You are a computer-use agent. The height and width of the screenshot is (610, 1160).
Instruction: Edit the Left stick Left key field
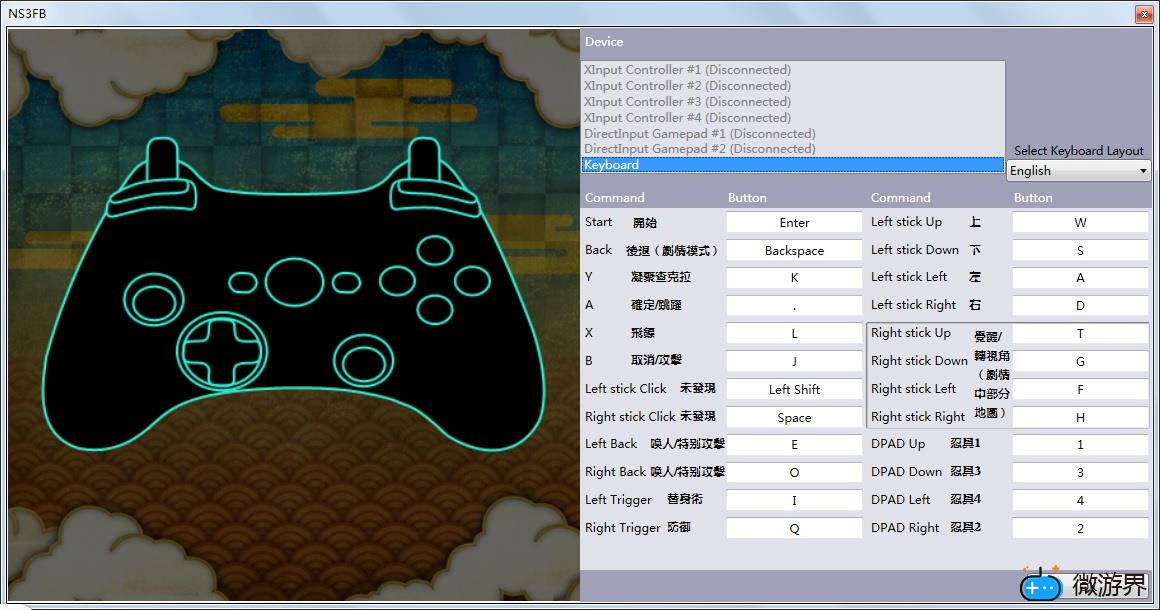tap(1080, 278)
